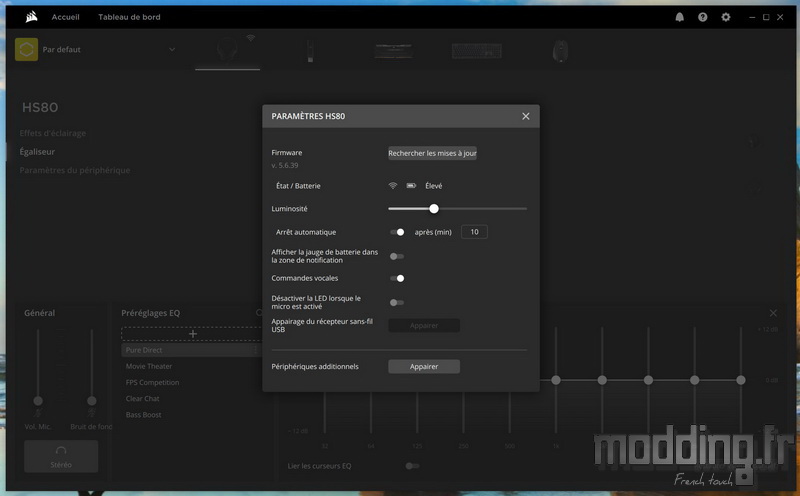The height and width of the screenshot is (496, 800).
Task: Click the firmware version v. 5.6.39
Action: (x=285, y=165)
